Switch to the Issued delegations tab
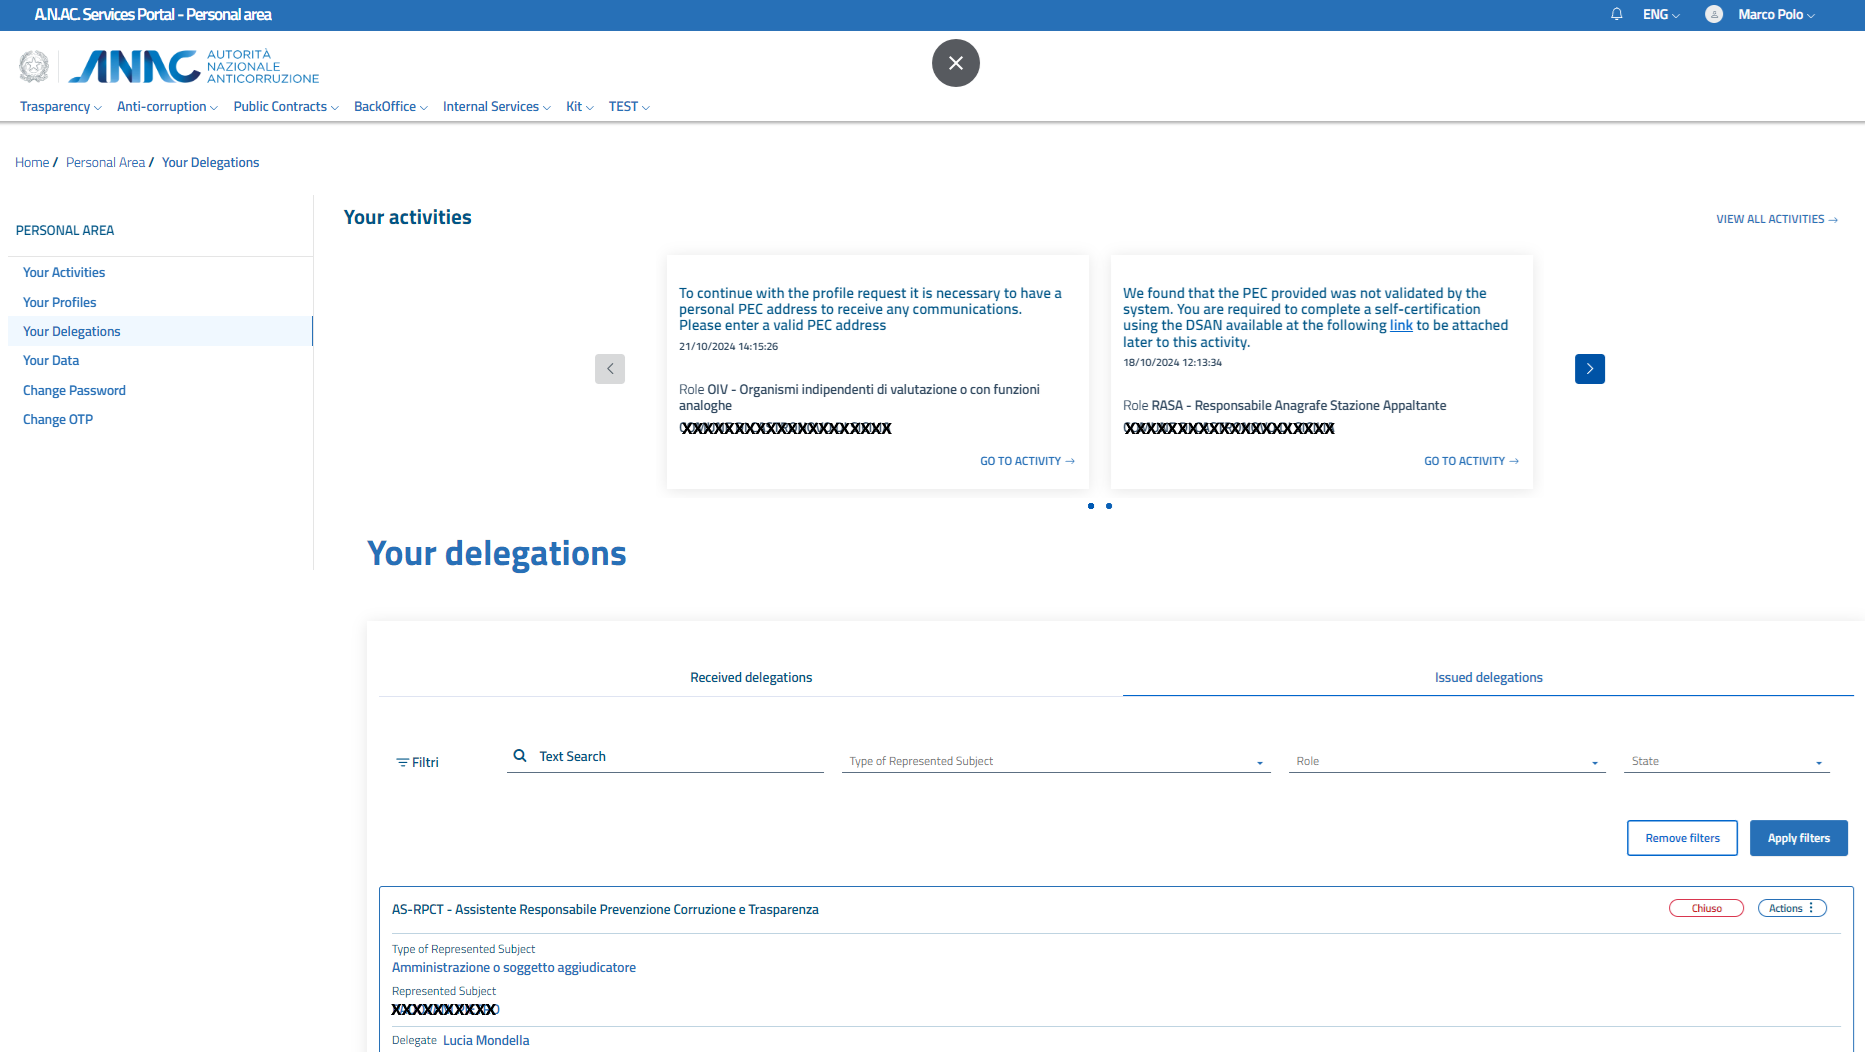 (1488, 678)
